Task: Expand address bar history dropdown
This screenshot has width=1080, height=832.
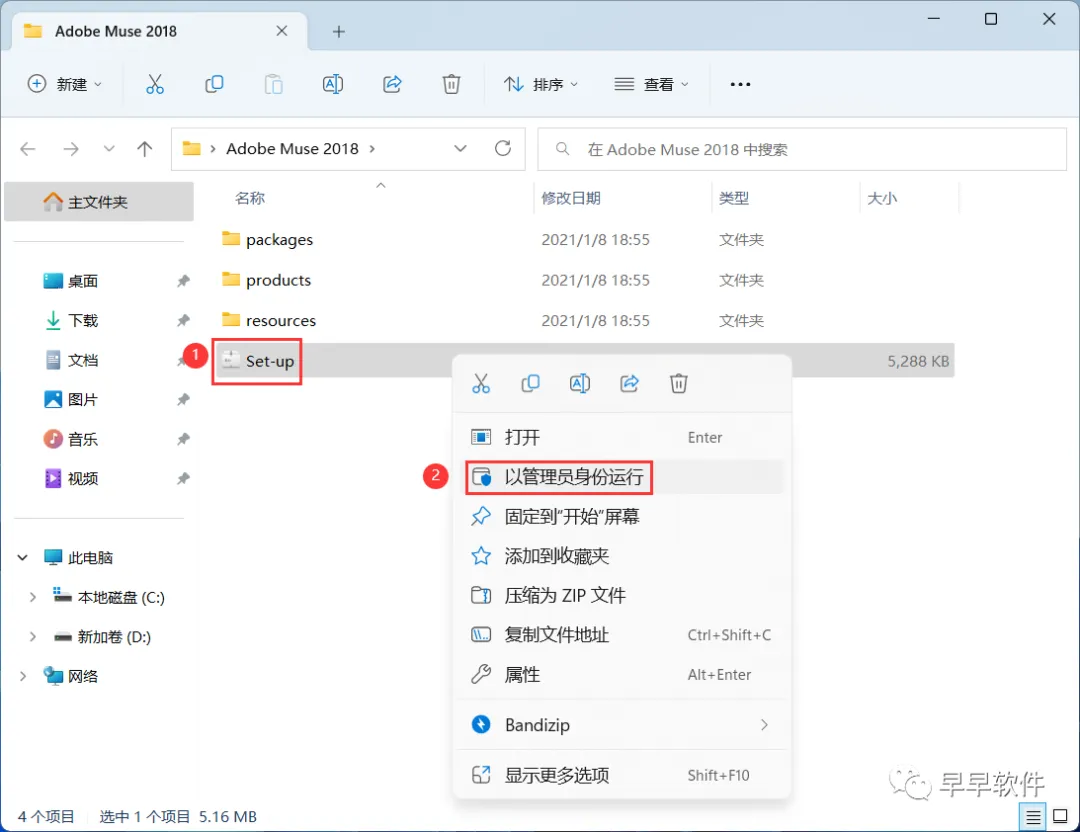Action: [x=461, y=149]
